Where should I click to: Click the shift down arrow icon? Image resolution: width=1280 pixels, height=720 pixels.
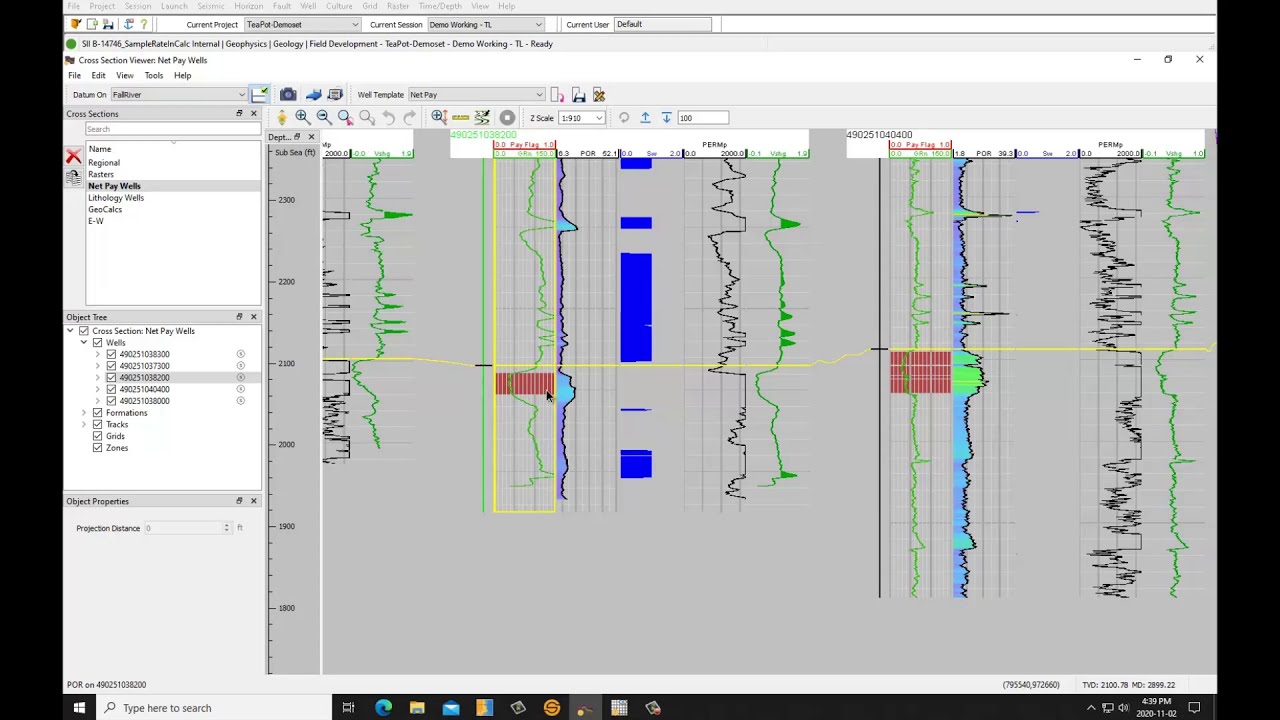666,118
